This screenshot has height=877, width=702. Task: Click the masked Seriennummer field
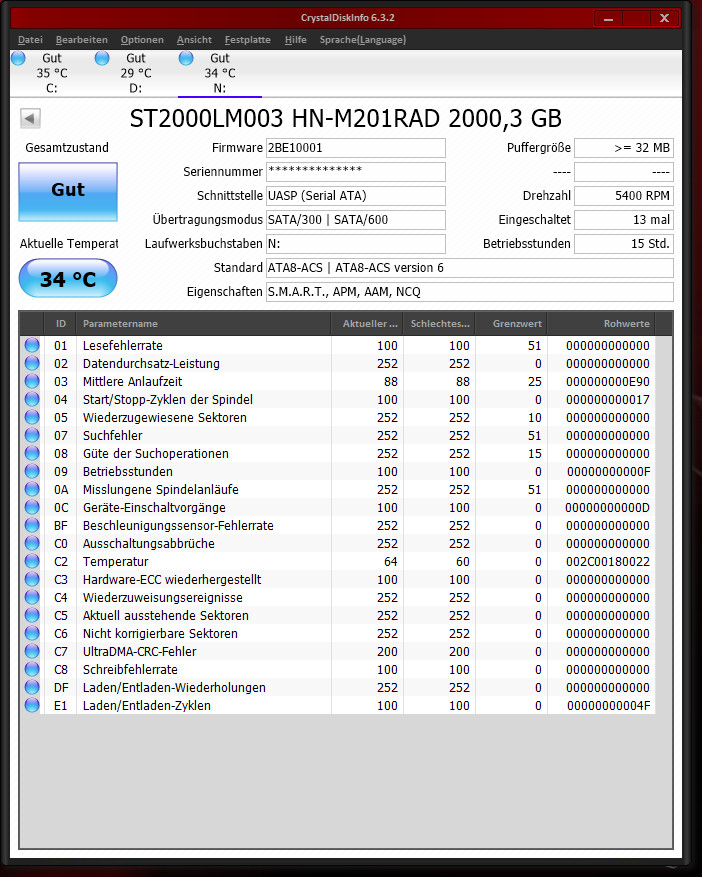[356, 172]
